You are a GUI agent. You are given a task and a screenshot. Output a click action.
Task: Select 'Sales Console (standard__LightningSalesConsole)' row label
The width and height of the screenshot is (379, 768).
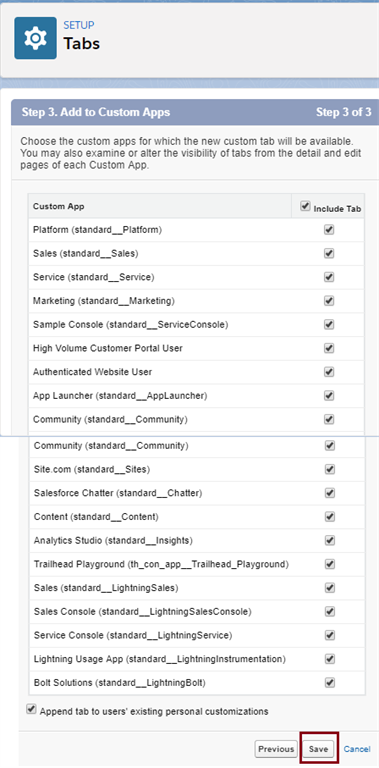[x=142, y=611]
